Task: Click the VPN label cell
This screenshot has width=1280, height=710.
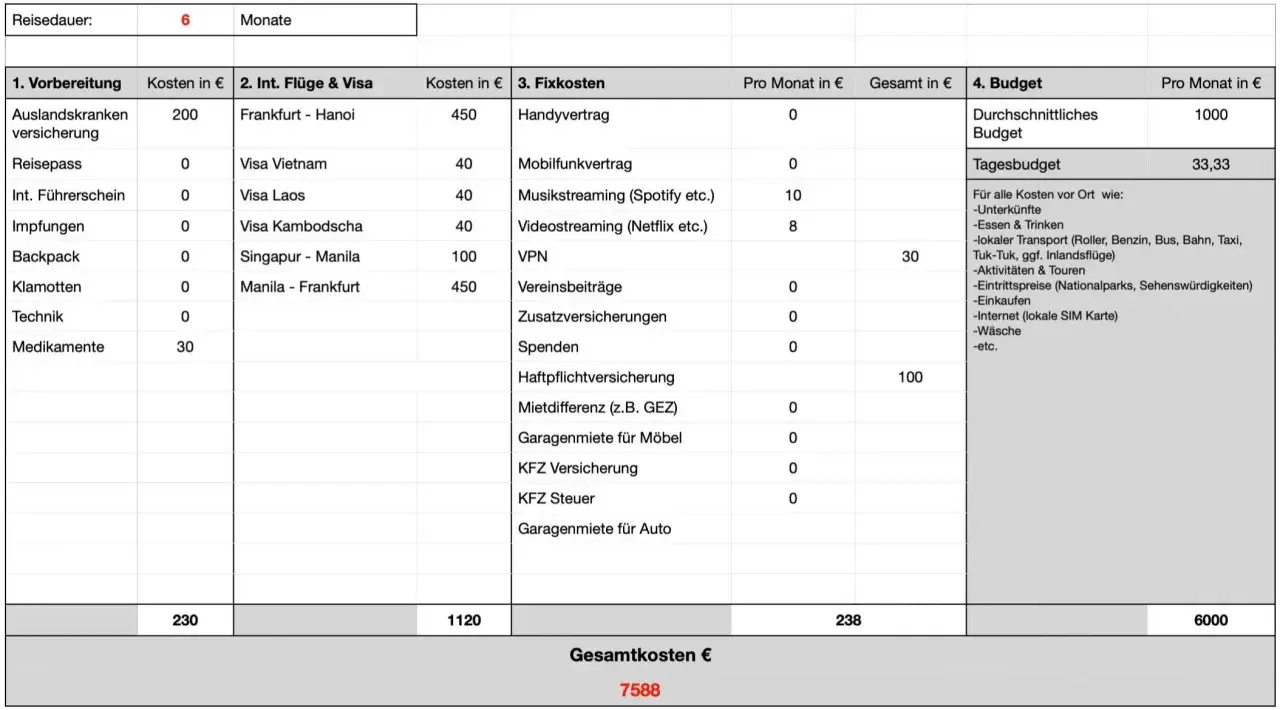Action: click(621, 256)
